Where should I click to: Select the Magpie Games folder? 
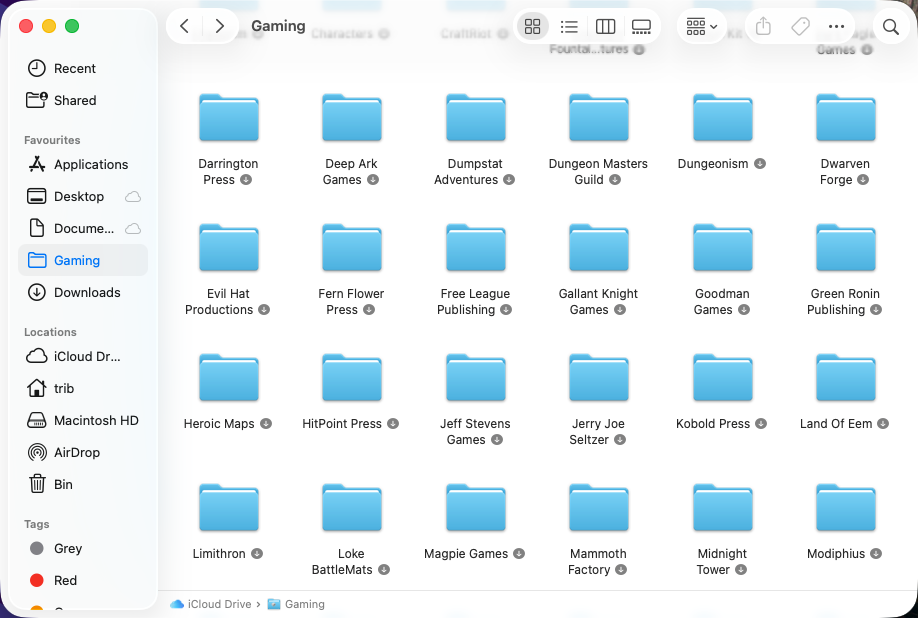tap(475, 507)
